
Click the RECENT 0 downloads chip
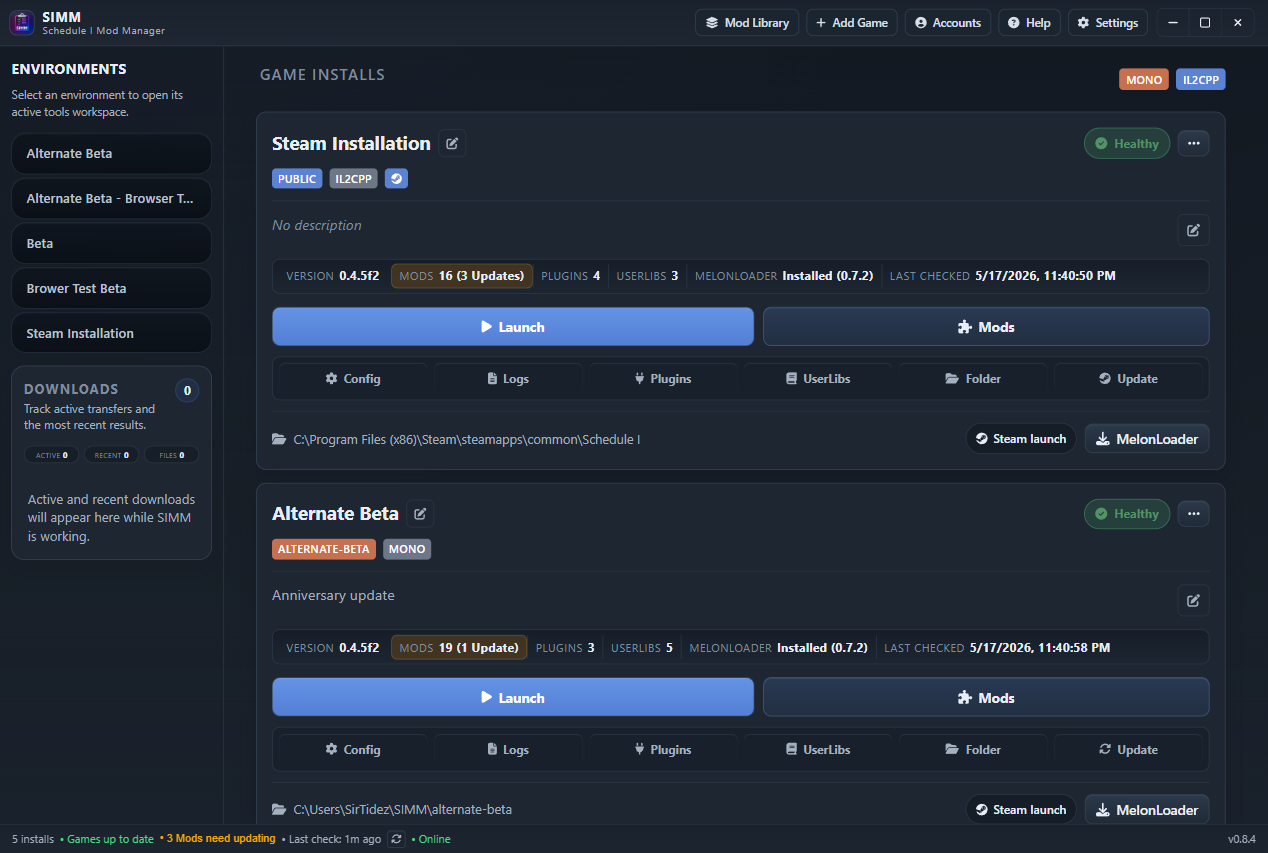[x=111, y=455]
